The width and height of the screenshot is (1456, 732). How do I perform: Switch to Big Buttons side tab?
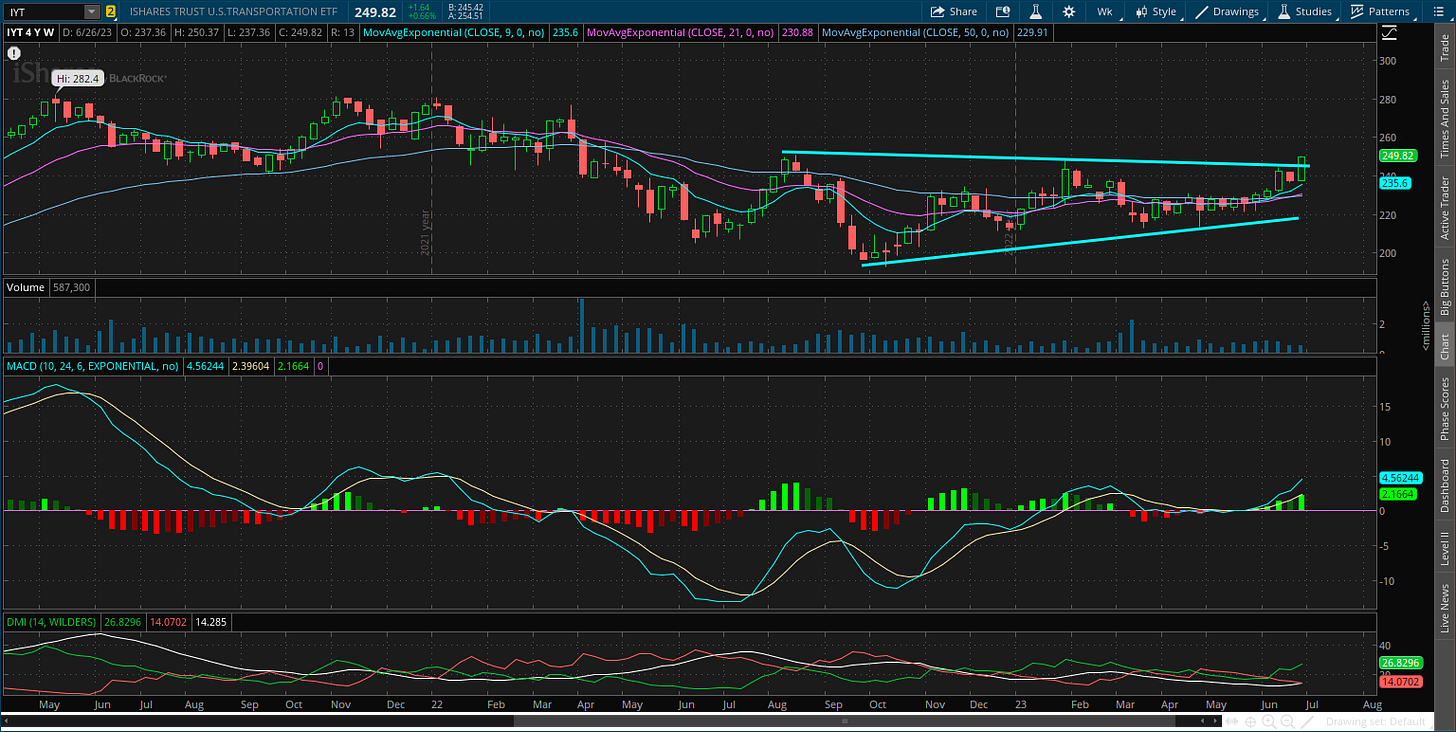(1444, 286)
